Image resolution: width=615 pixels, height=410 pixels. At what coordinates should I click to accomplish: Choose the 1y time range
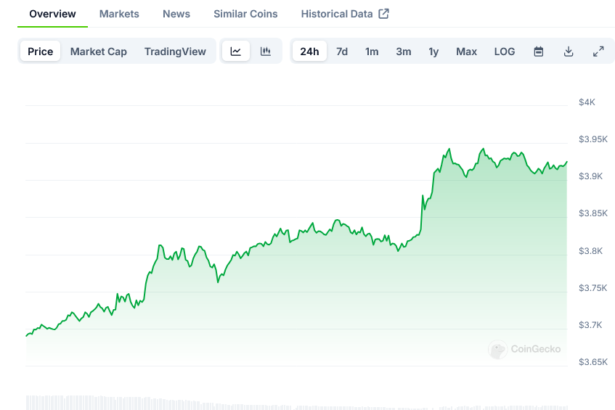click(433, 51)
